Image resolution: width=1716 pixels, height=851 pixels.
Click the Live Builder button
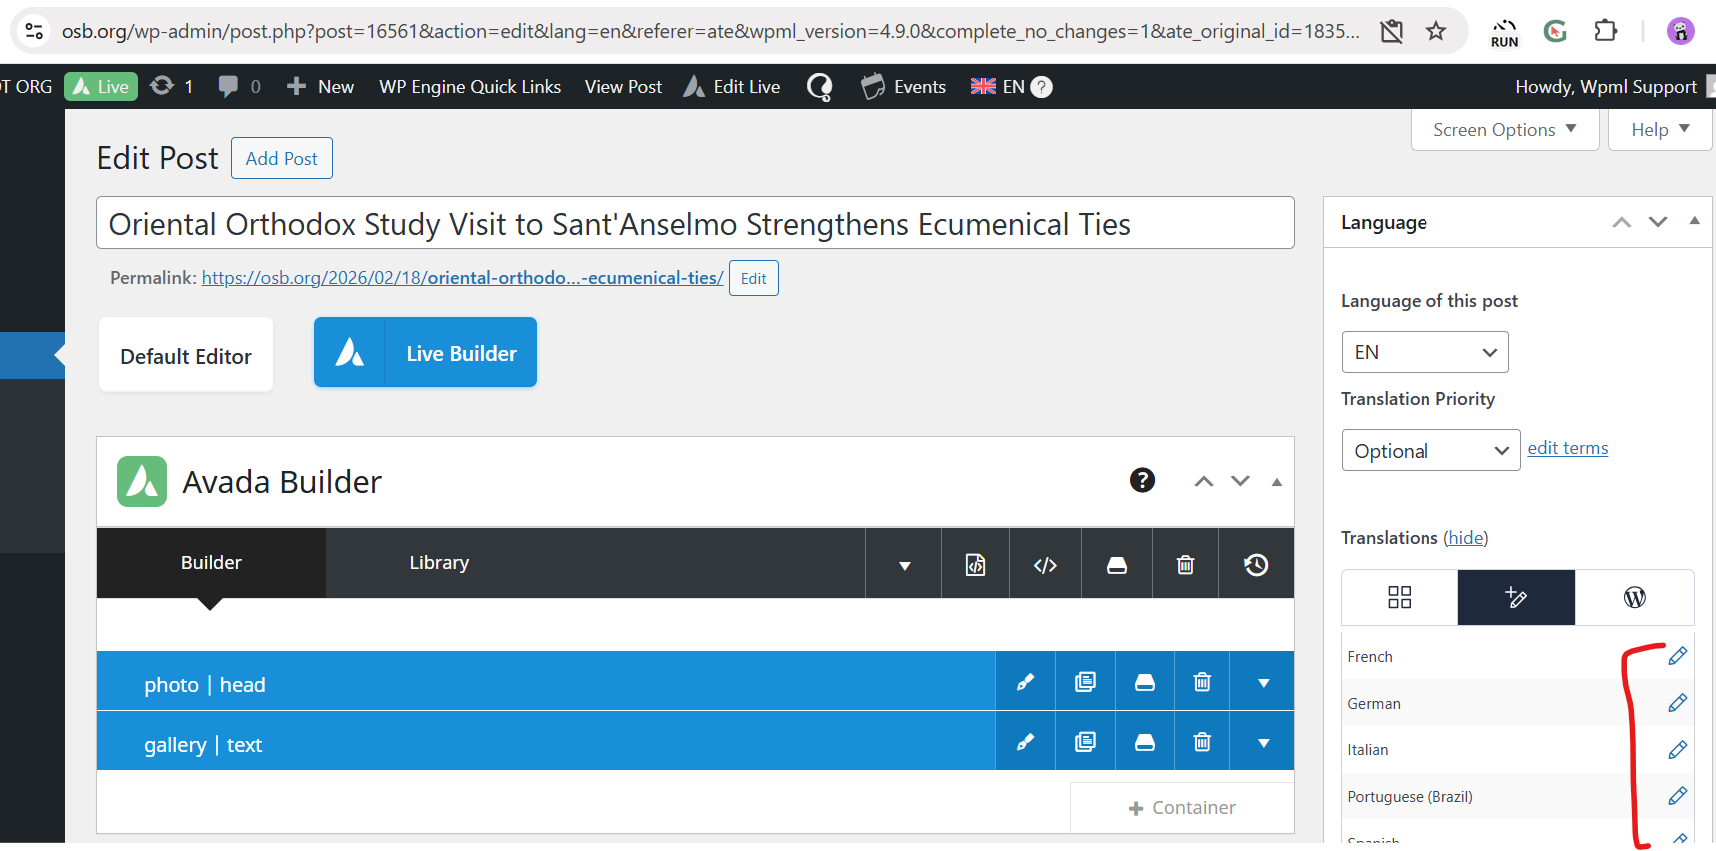click(x=425, y=353)
